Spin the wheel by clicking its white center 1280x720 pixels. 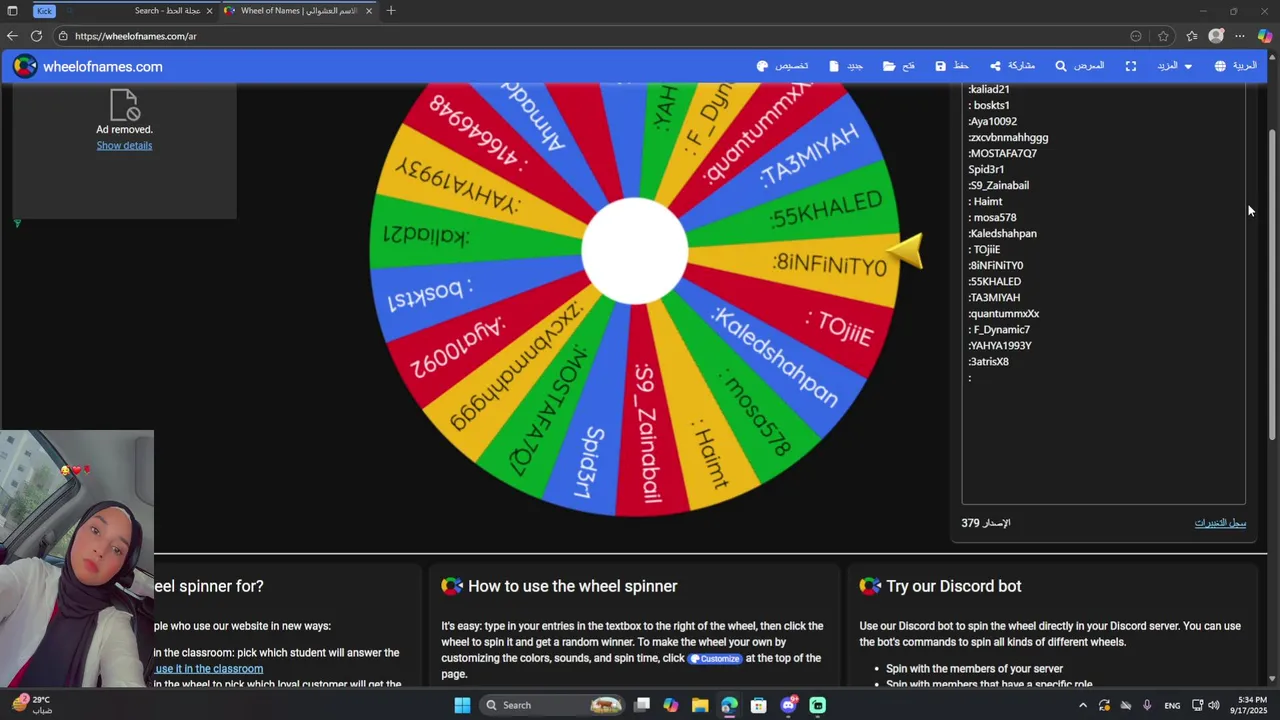pyautogui.click(x=634, y=251)
